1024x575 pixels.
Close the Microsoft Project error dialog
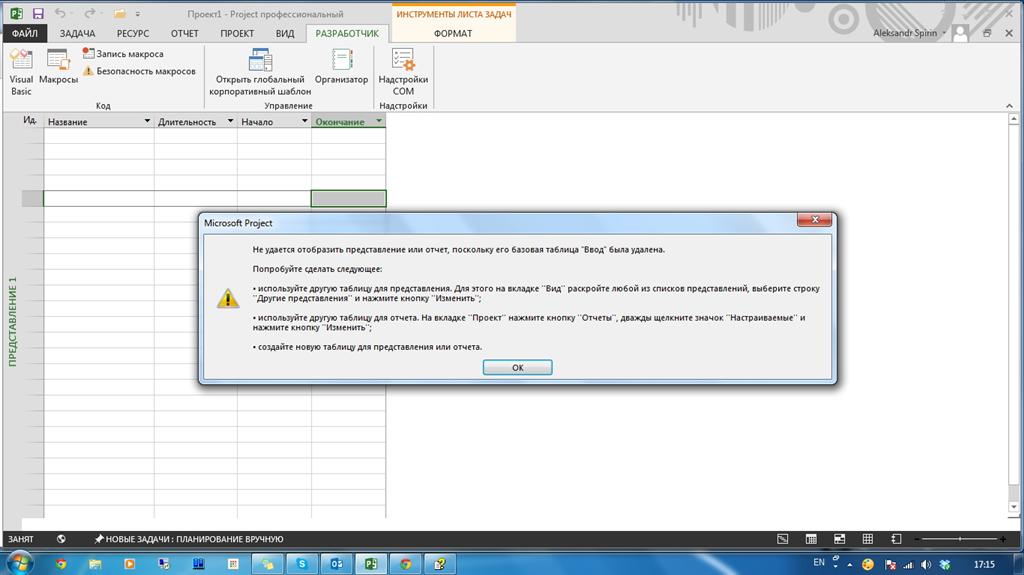[814, 220]
